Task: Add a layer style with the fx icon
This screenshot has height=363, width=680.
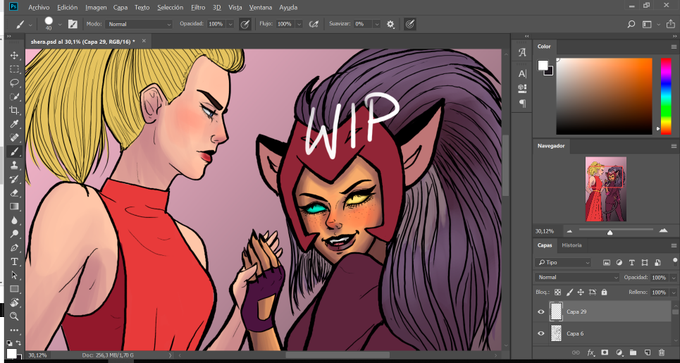Action: pos(590,353)
